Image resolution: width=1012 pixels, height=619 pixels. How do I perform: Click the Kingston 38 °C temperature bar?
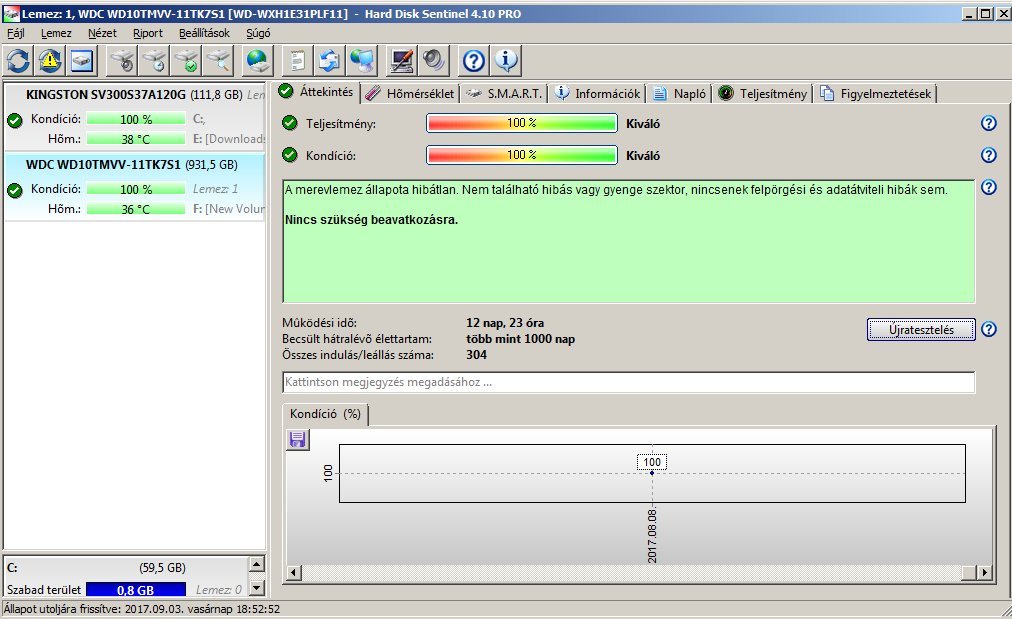click(x=136, y=139)
